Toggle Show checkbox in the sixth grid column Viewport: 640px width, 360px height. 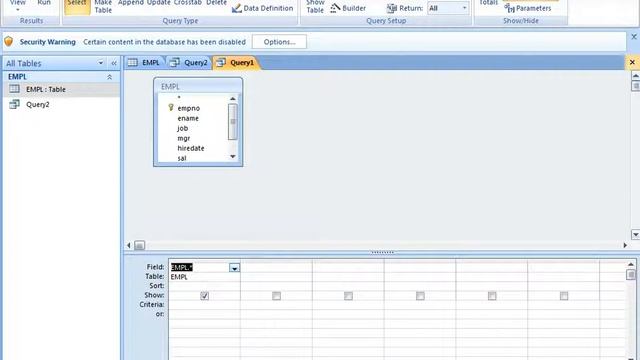[x=564, y=296]
